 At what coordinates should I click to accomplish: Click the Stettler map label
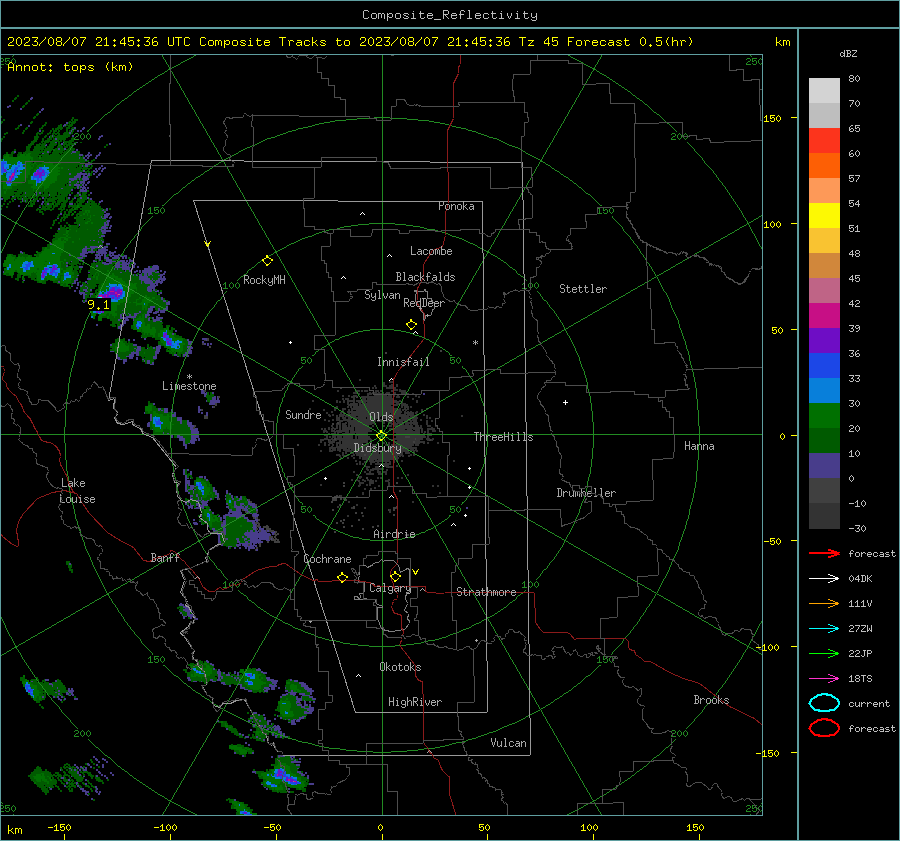[x=583, y=289]
